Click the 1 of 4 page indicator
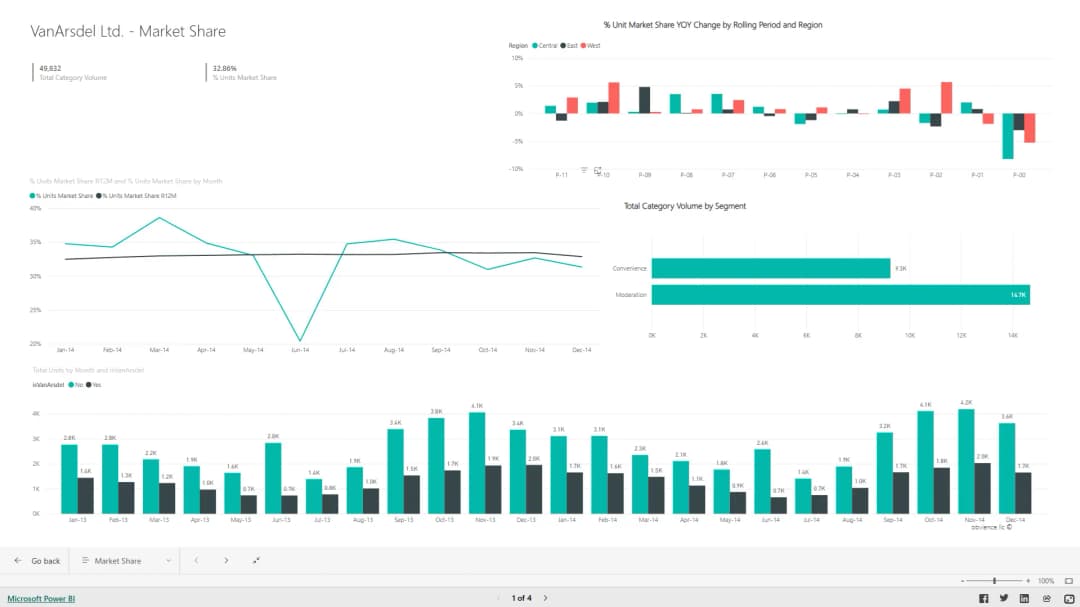The width and height of the screenshot is (1080, 607). 521,598
